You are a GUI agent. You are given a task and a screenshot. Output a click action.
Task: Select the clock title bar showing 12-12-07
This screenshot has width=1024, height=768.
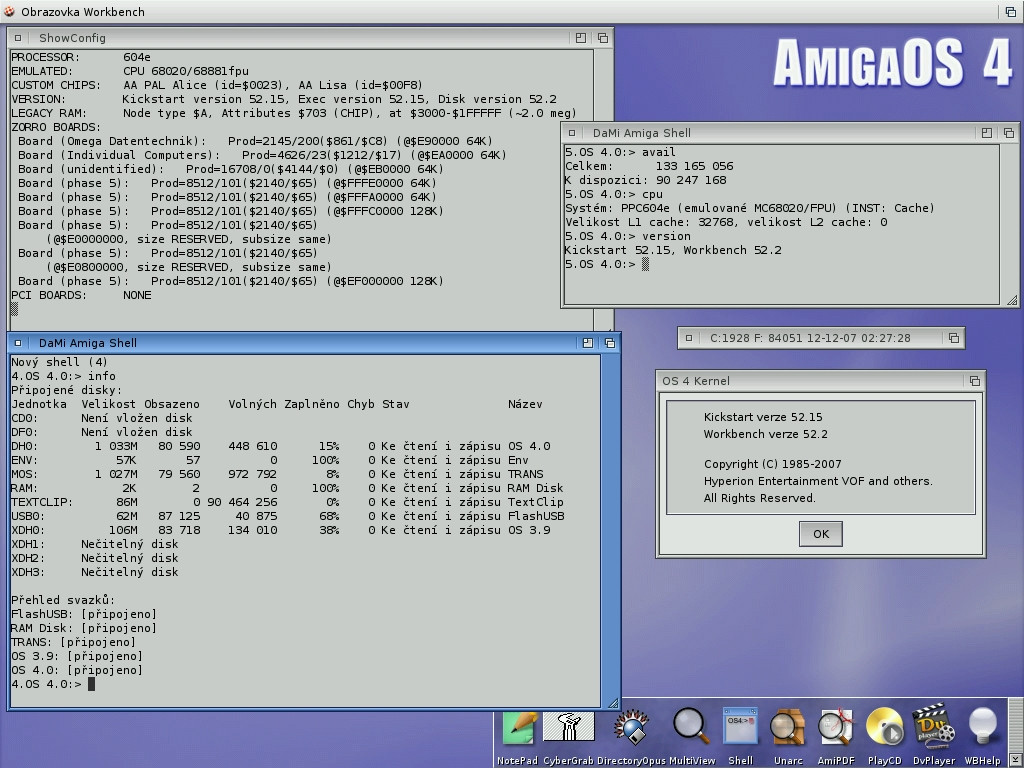point(810,338)
